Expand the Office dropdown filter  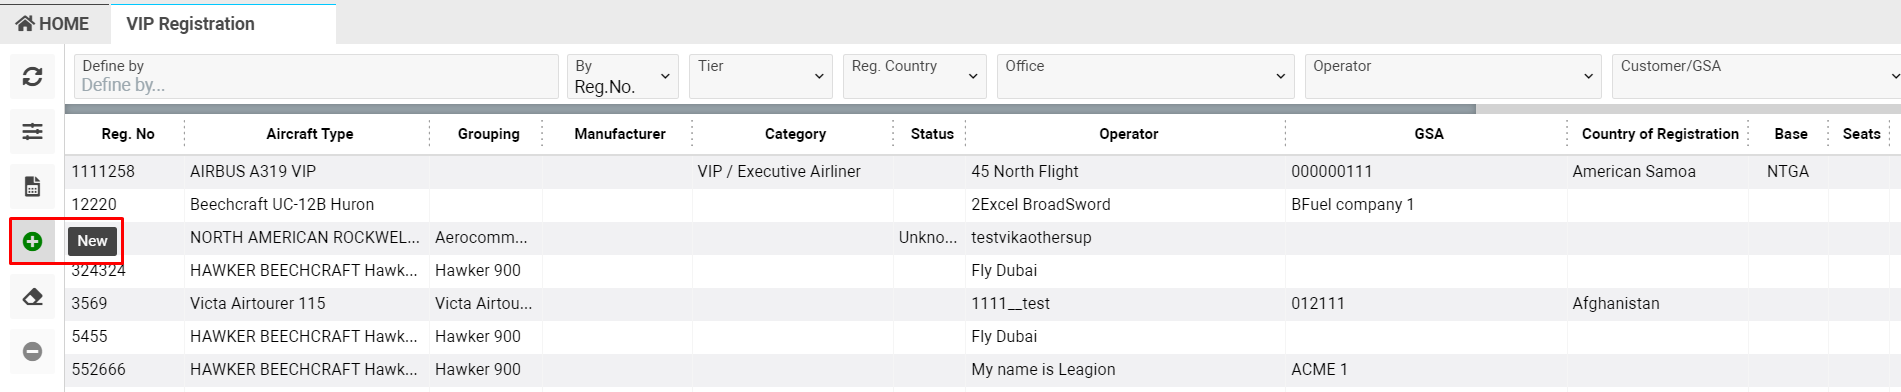1145,77
